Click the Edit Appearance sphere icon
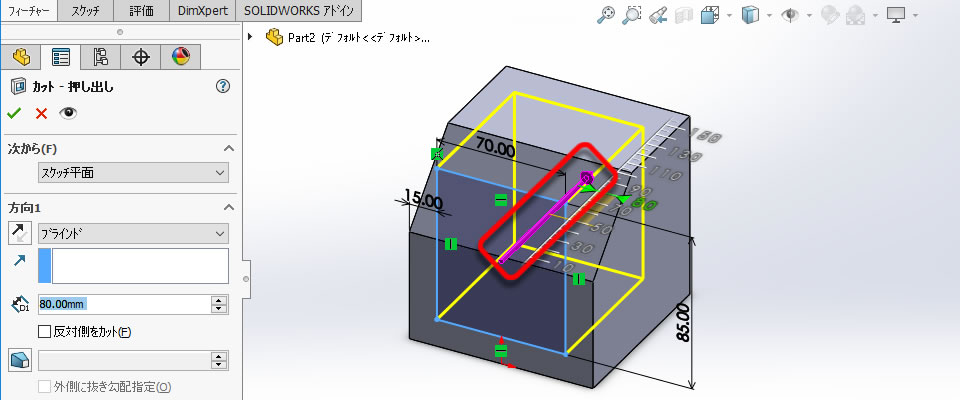The height and width of the screenshot is (400, 960). (830, 15)
